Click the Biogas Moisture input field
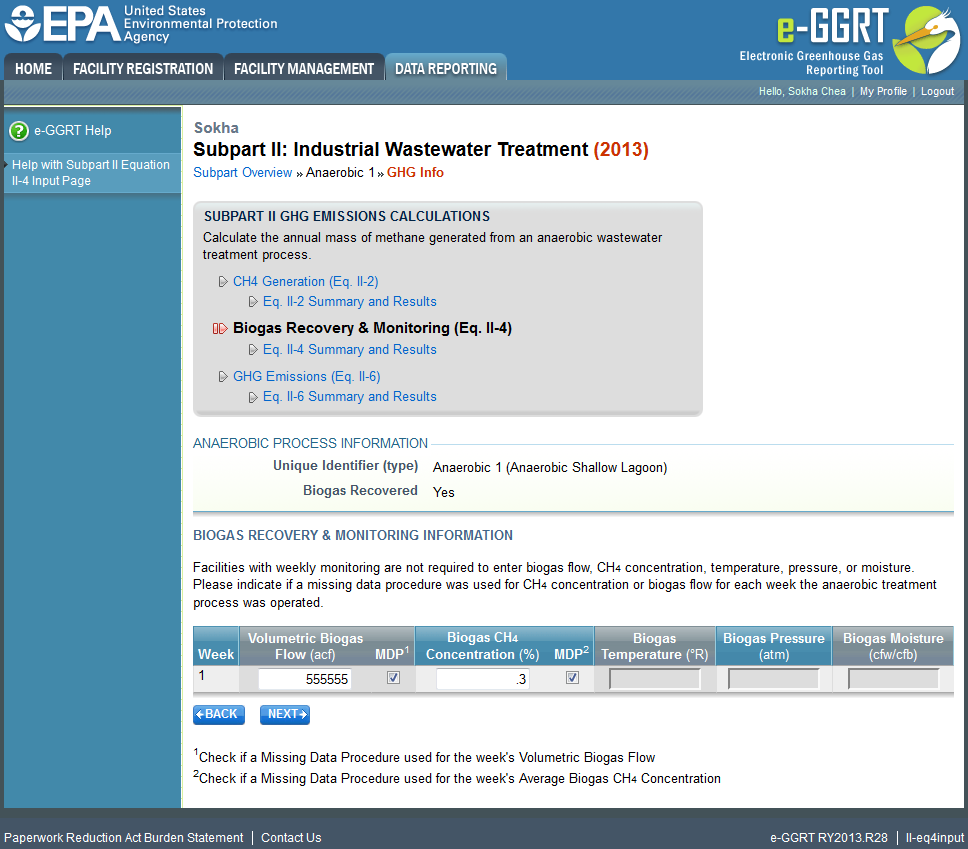The width and height of the screenshot is (968, 849). (x=893, y=679)
